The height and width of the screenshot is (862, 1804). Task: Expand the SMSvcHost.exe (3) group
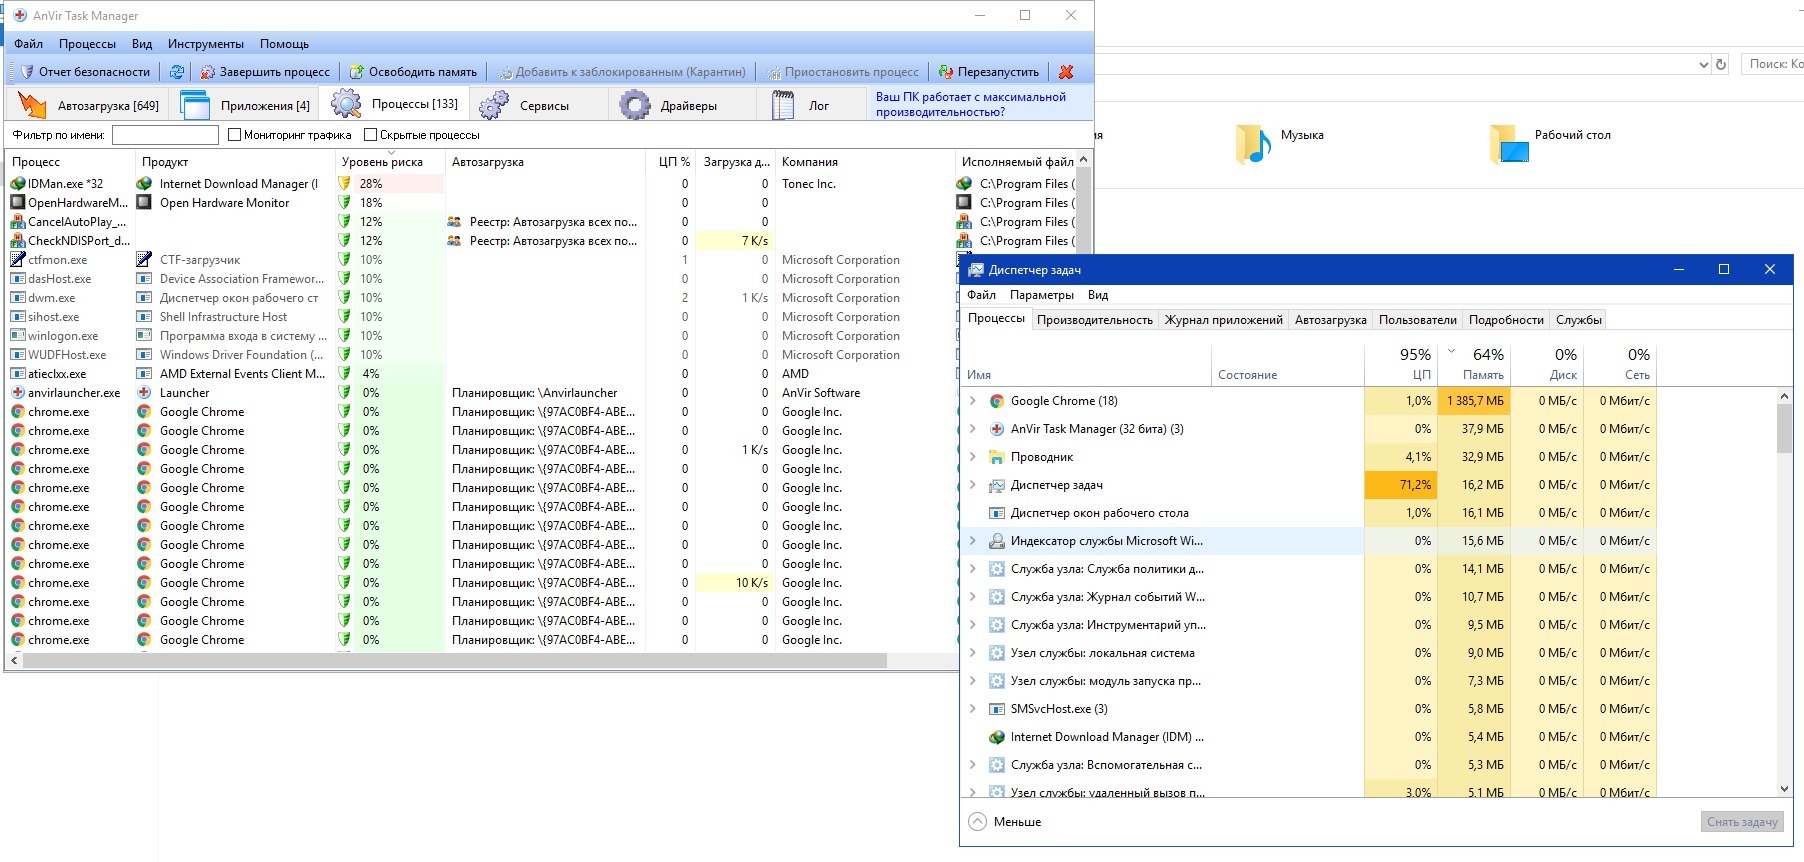tap(973, 709)
